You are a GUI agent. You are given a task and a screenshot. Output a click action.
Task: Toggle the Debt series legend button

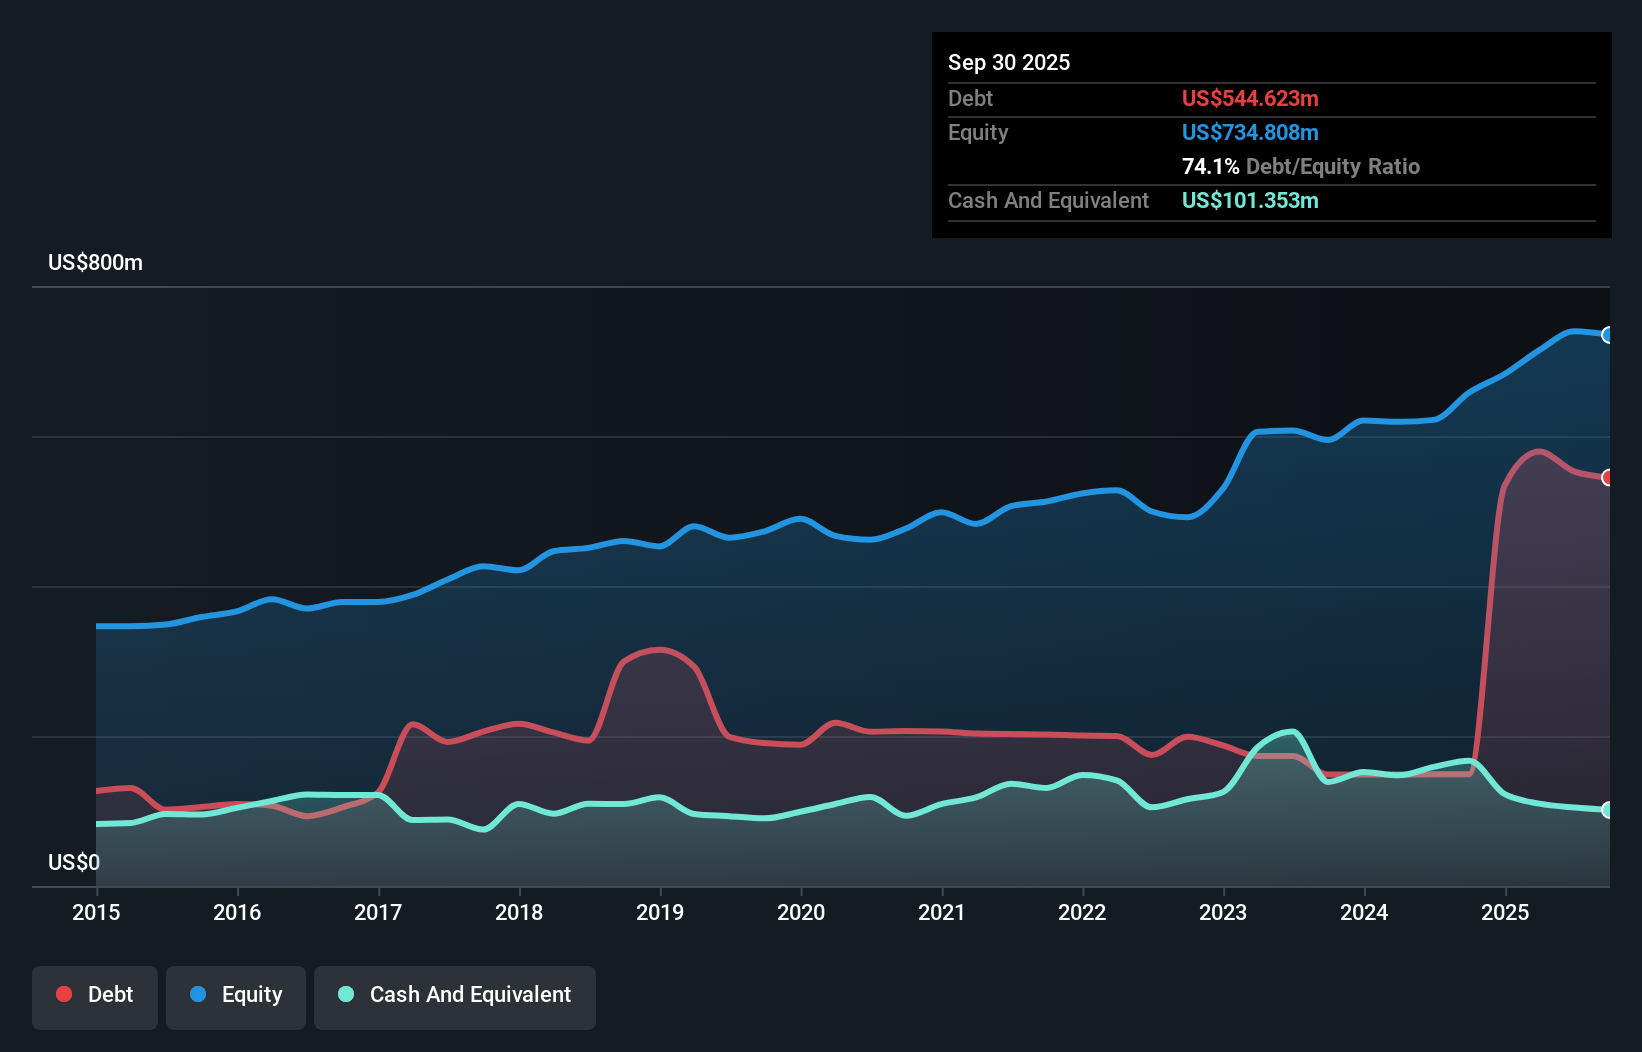(95, 997)
